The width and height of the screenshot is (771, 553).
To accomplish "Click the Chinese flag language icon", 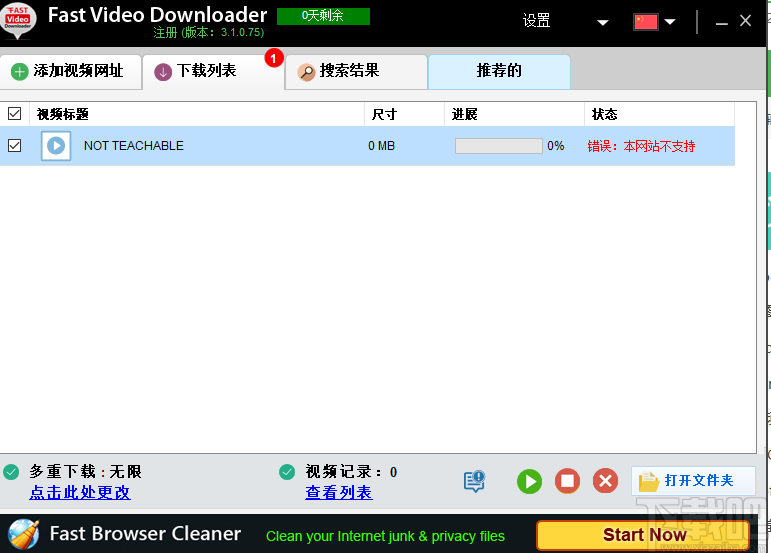I will point(646,22).
